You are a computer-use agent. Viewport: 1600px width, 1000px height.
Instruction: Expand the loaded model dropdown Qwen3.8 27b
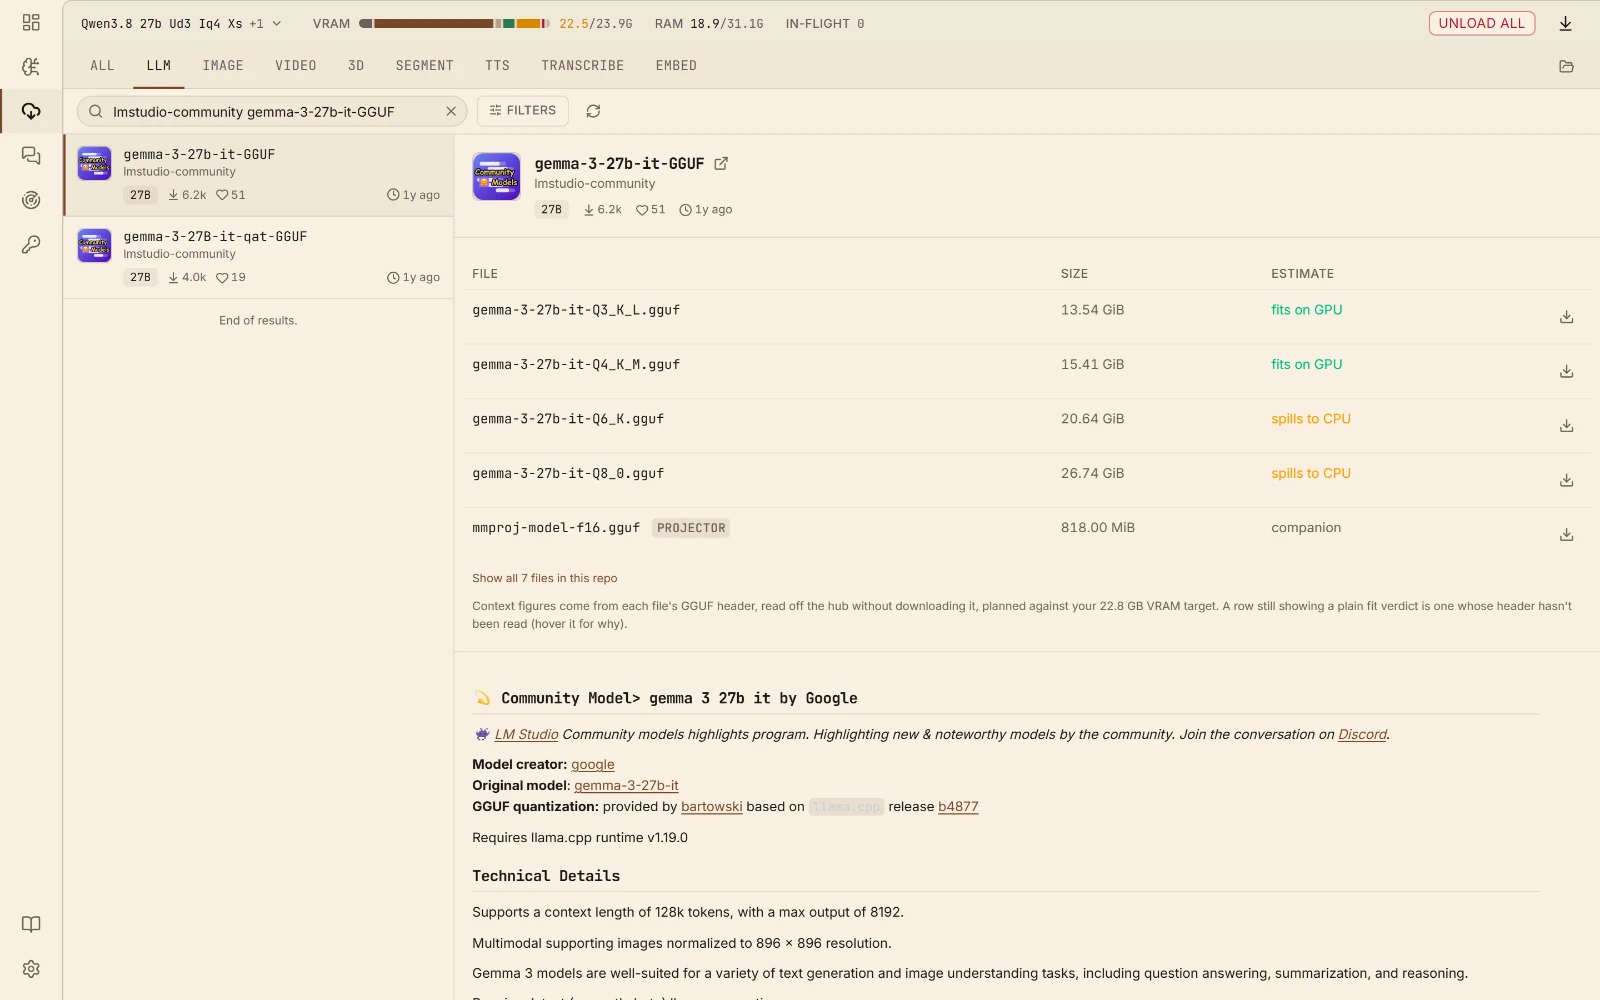181,23
